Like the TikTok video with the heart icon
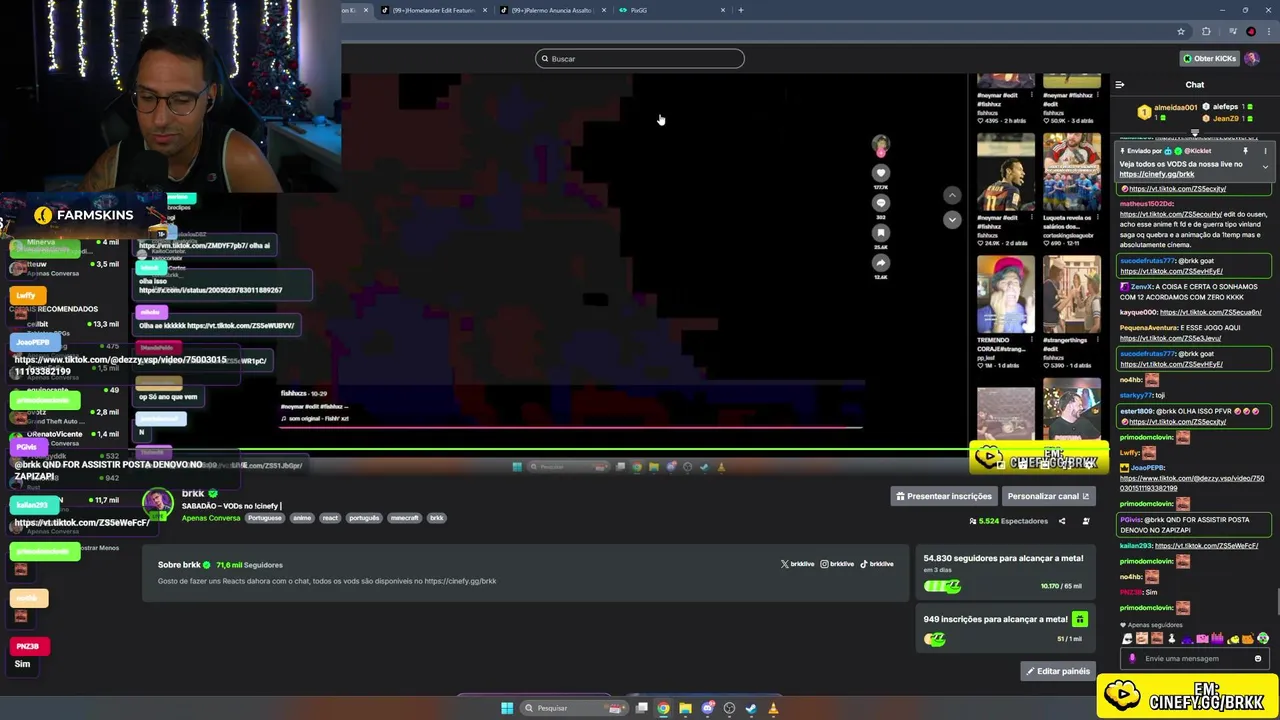The image size is (1280, 720). tap(881, 173)
